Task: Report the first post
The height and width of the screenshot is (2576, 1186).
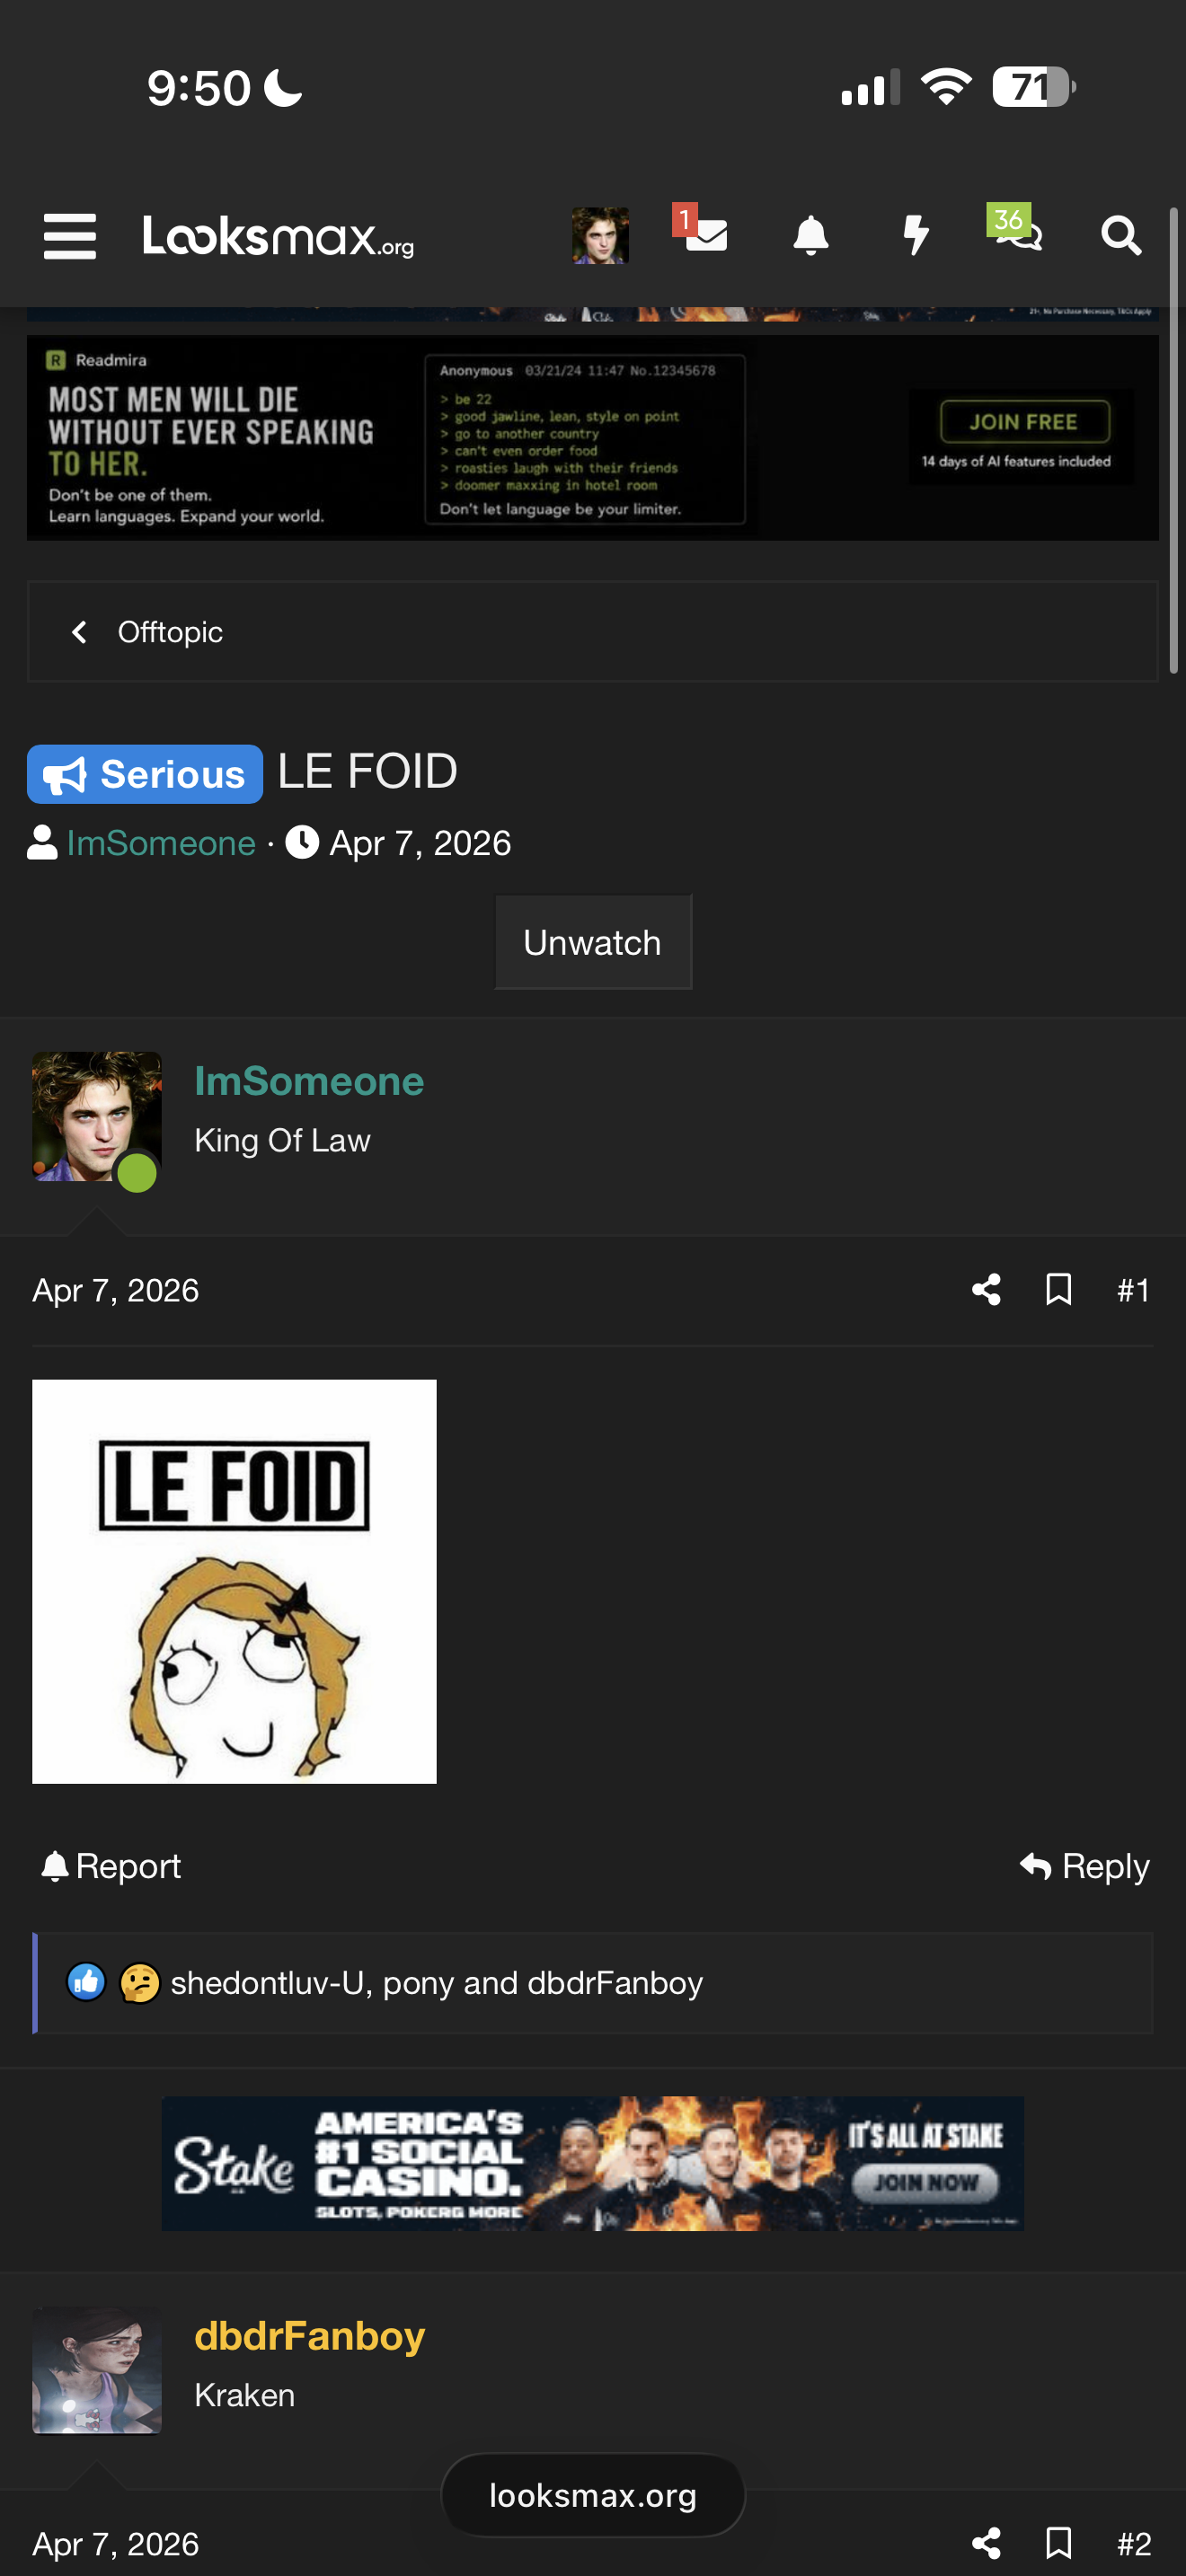Action: [111, 1866]
